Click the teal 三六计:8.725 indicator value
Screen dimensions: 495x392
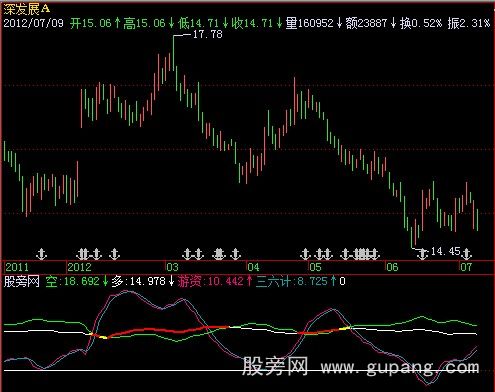[292, 281]
